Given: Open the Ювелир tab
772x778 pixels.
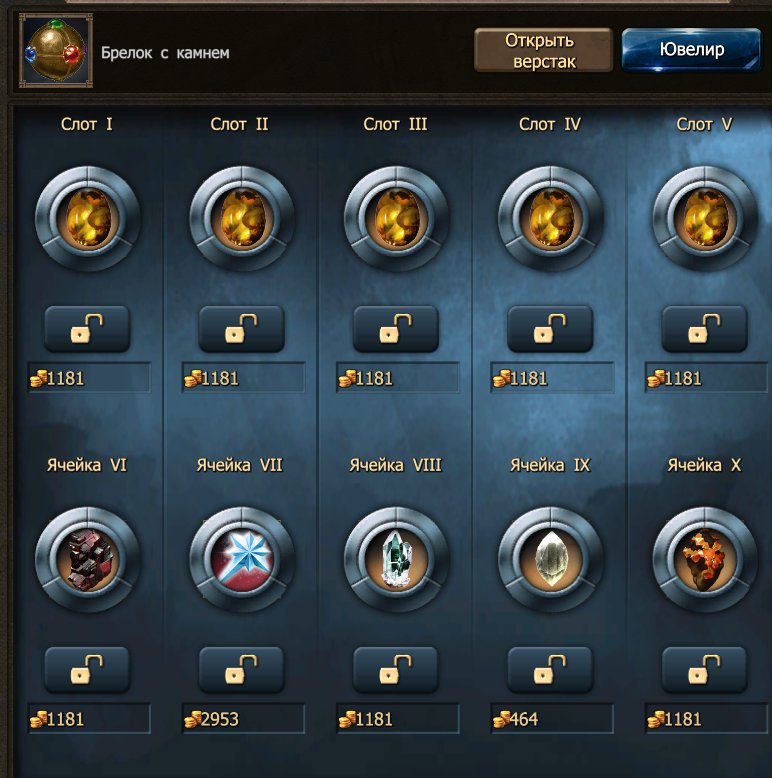Looking at the screenshot, I should pos(691,50).
